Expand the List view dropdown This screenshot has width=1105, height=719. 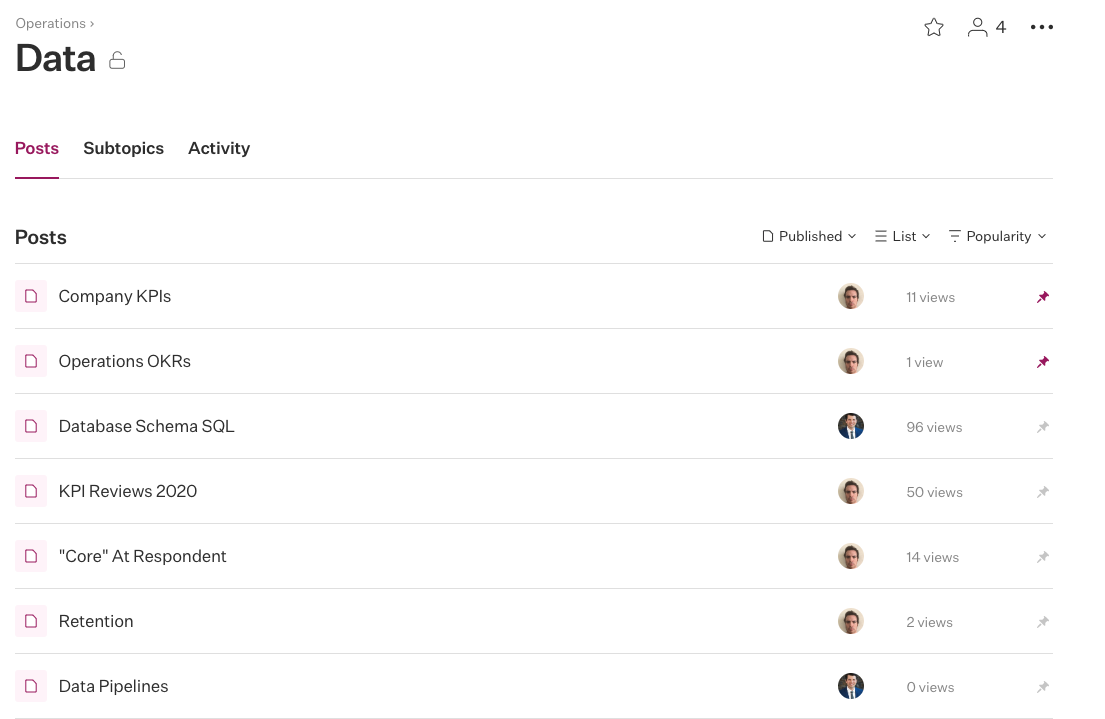(x=902, y=236)
